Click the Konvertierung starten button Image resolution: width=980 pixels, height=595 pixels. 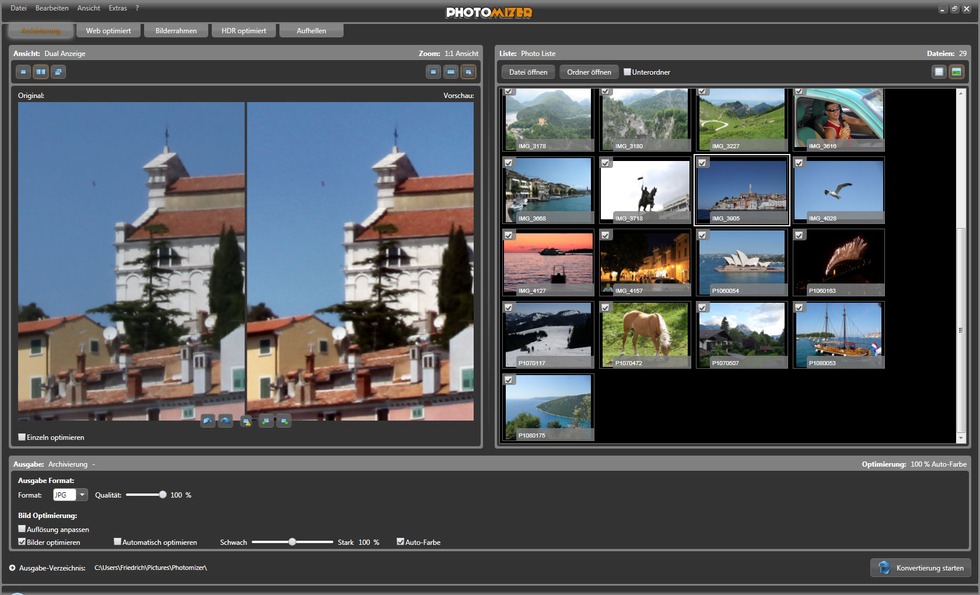920,568
